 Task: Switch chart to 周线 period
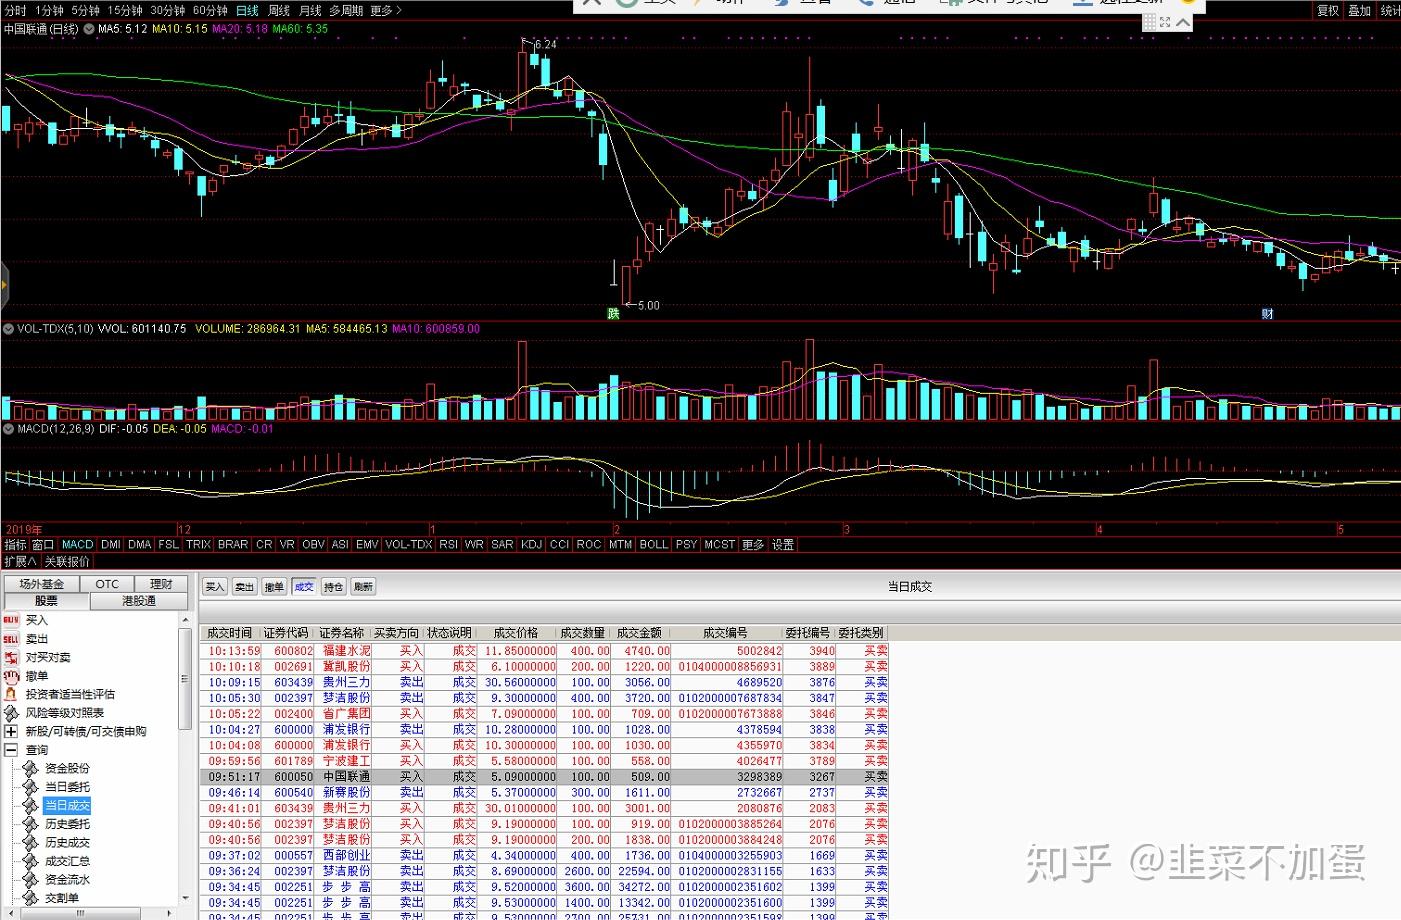pyautogui.click(x=279, y=11)
